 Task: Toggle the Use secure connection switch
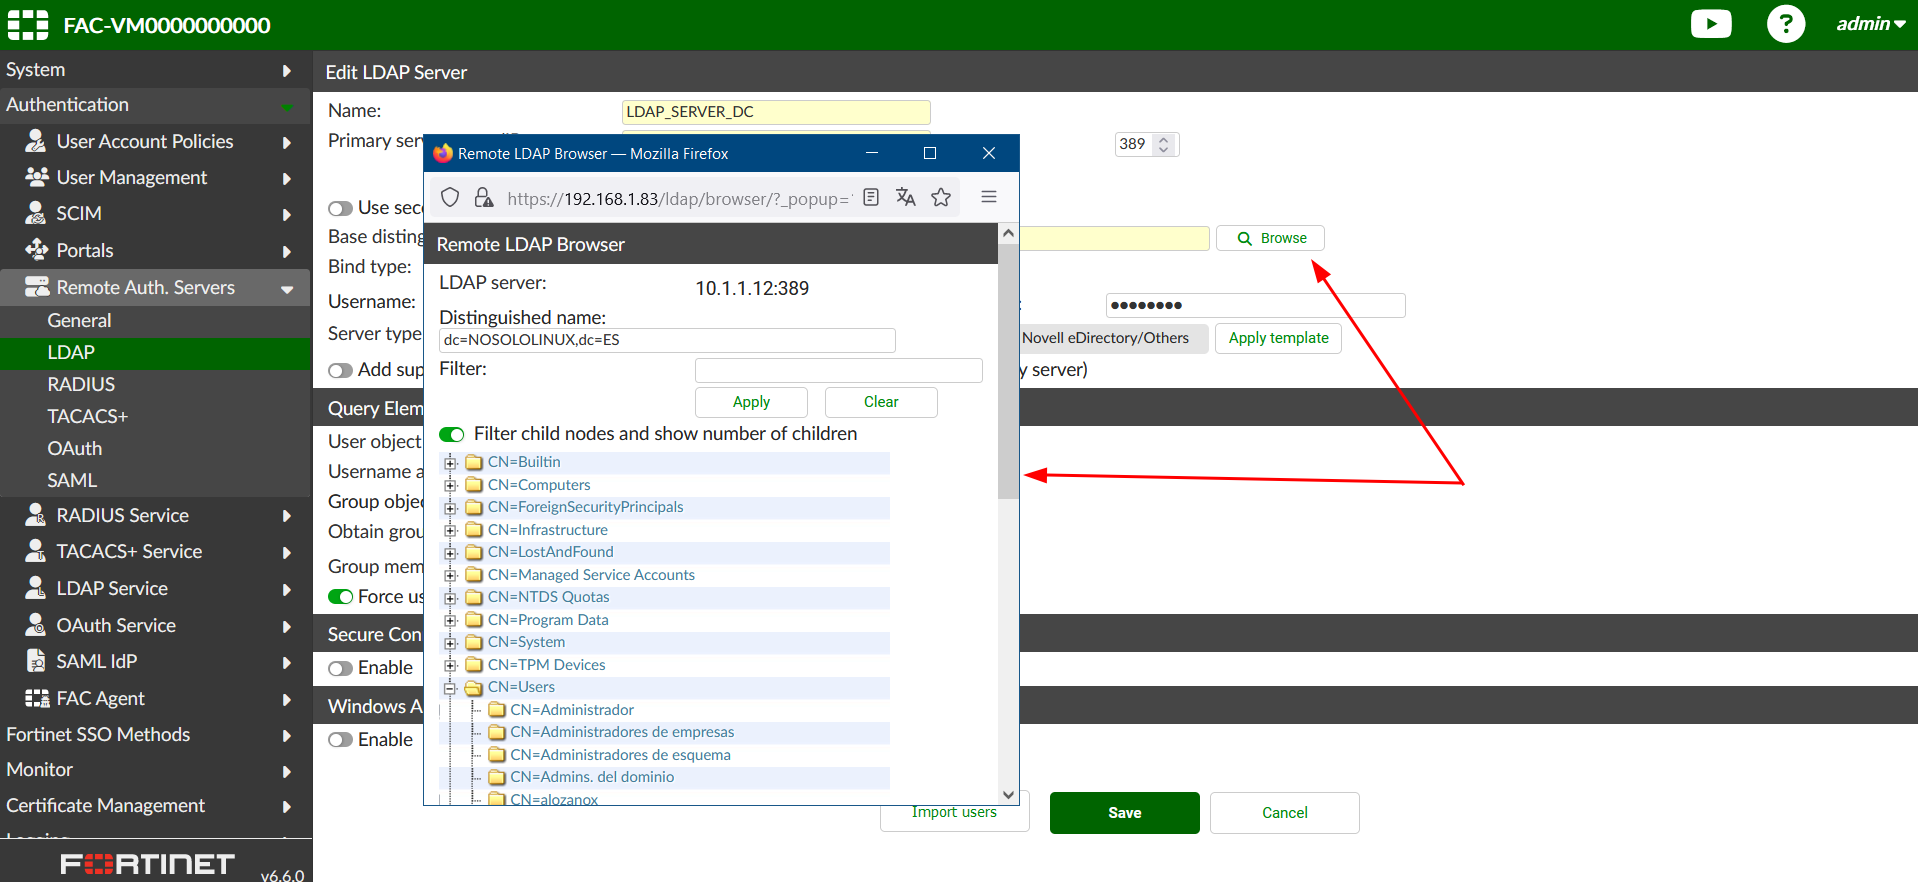pos(341,208)
